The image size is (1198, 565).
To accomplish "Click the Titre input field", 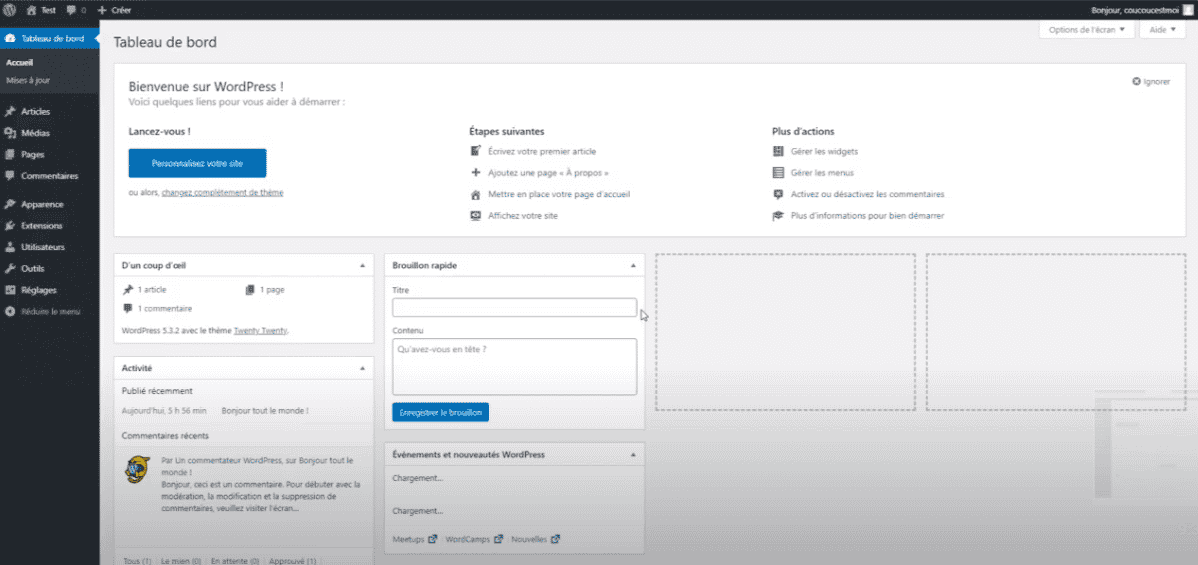I will point(514,307).
